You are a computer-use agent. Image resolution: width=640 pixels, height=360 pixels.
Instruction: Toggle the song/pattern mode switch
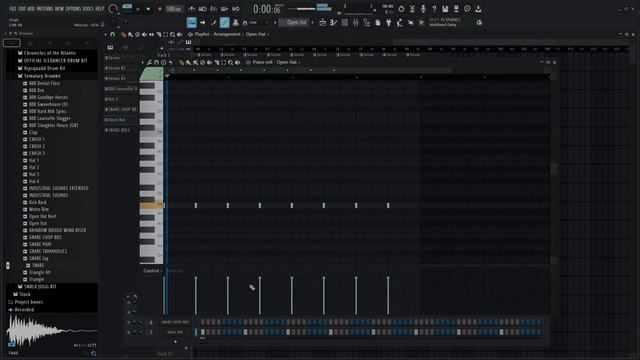127,7
